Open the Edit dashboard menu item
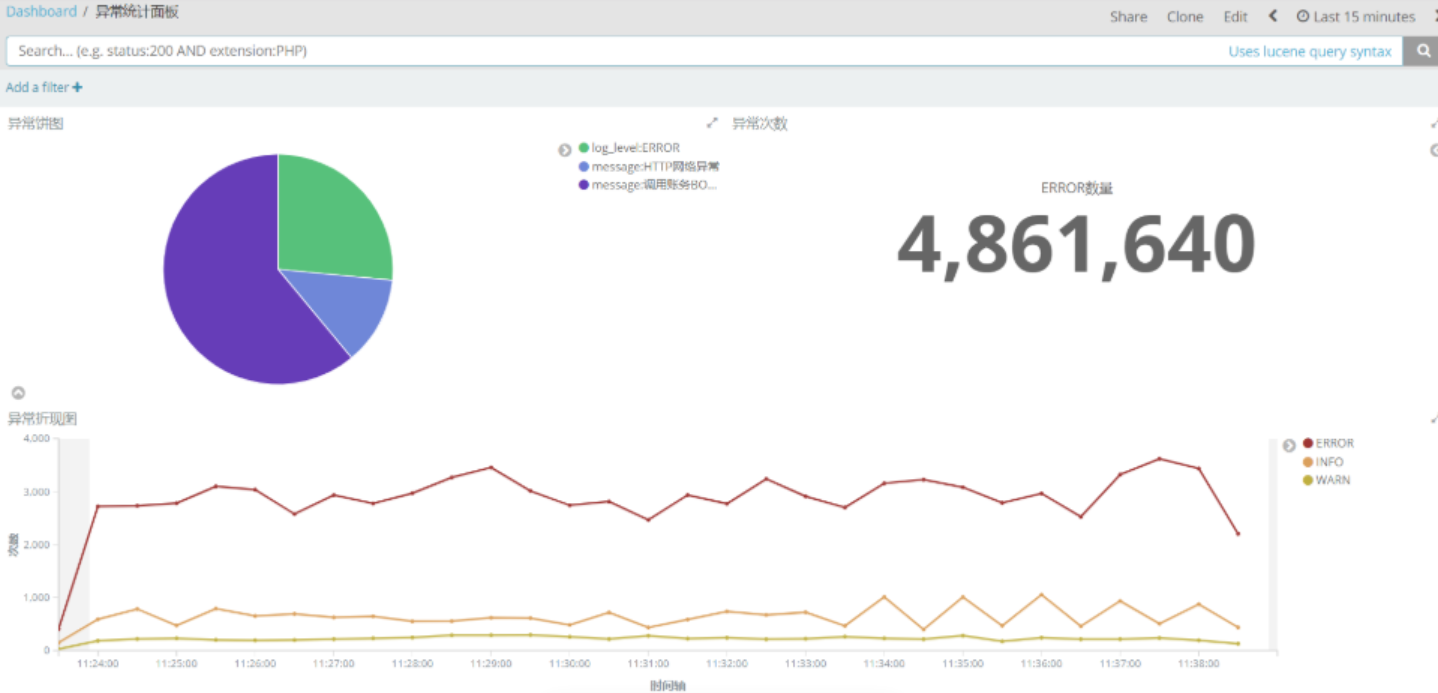This screenshot has width=1438, height=693. point(1235,17)
